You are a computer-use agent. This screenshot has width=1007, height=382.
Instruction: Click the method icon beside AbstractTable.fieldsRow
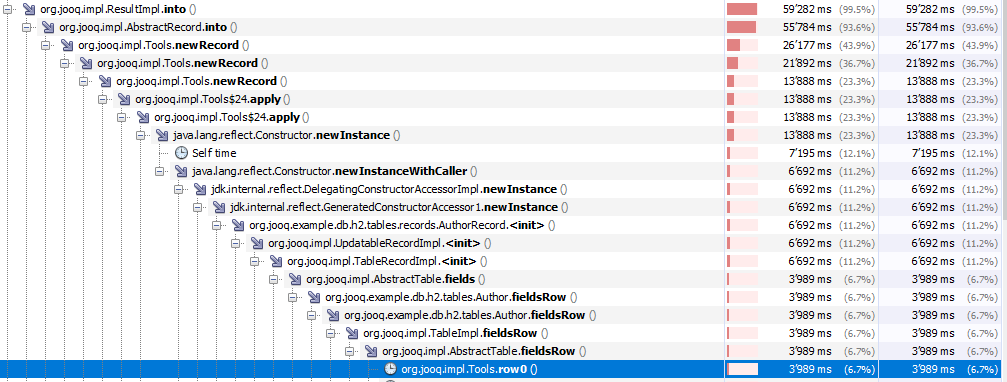coord(371,351)
